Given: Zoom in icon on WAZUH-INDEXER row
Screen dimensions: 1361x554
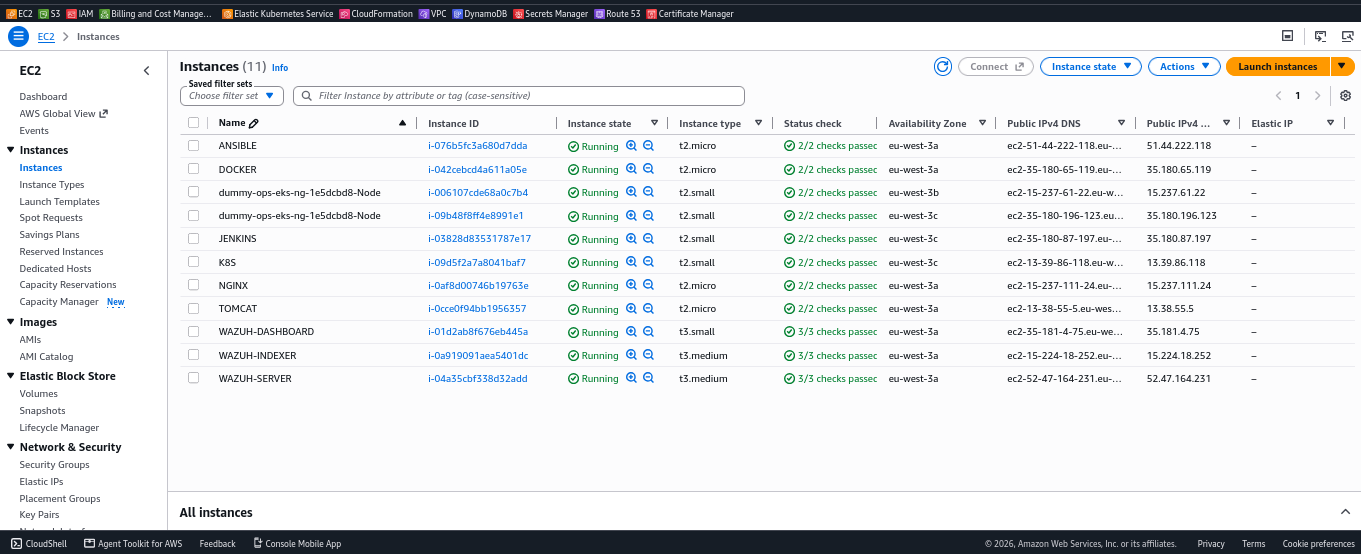Looking at the screenshot, I should (x=631, y=355).
